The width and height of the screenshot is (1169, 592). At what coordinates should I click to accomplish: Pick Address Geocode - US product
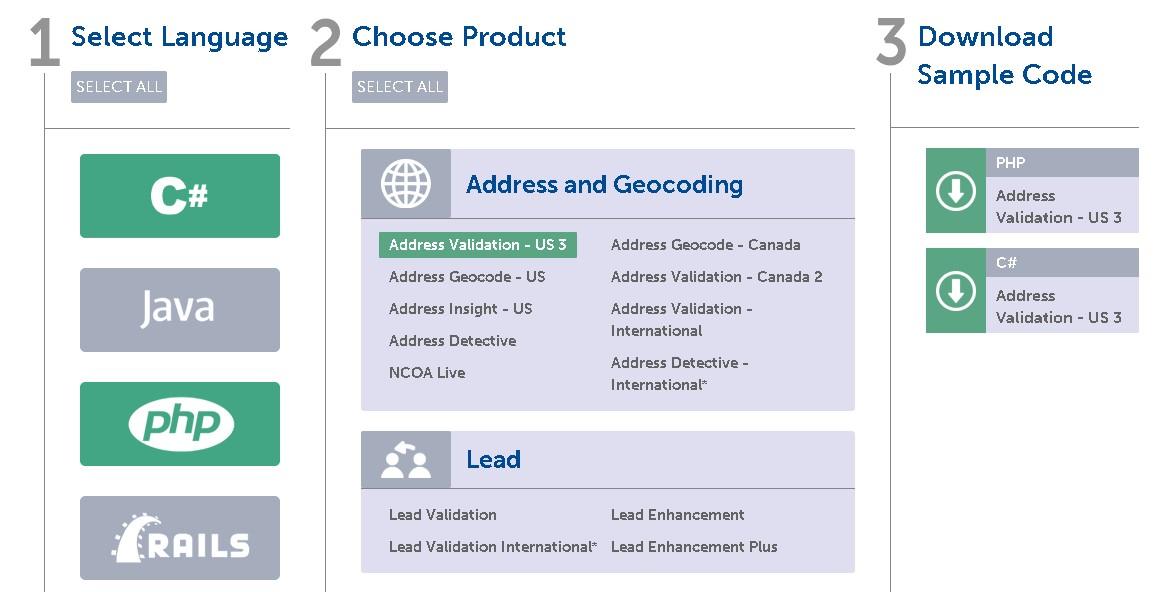(467, 277)
